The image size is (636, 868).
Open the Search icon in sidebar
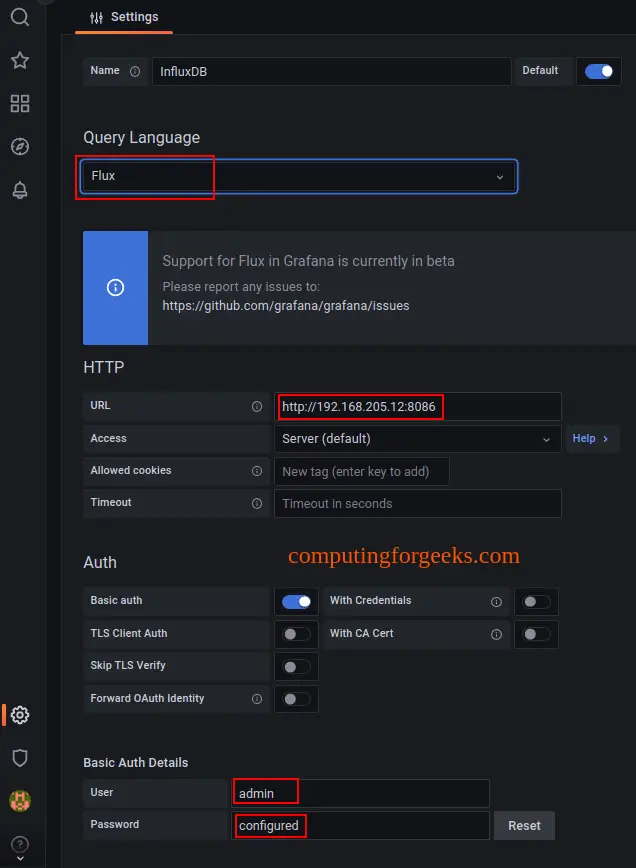point(20,17)
